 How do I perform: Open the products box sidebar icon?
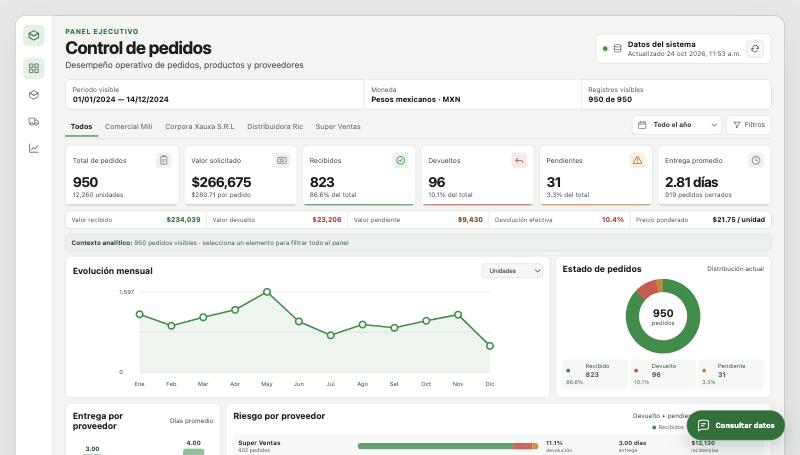coord(34,95)
